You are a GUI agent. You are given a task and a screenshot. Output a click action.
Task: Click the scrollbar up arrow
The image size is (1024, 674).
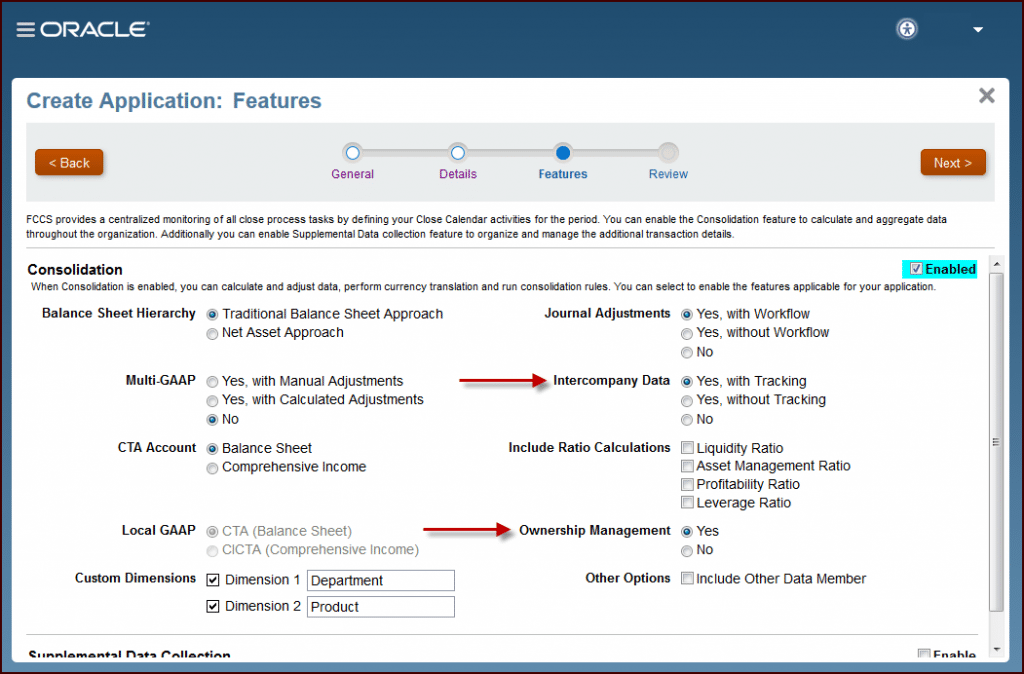pyautogui.click(x=996, y=265)
